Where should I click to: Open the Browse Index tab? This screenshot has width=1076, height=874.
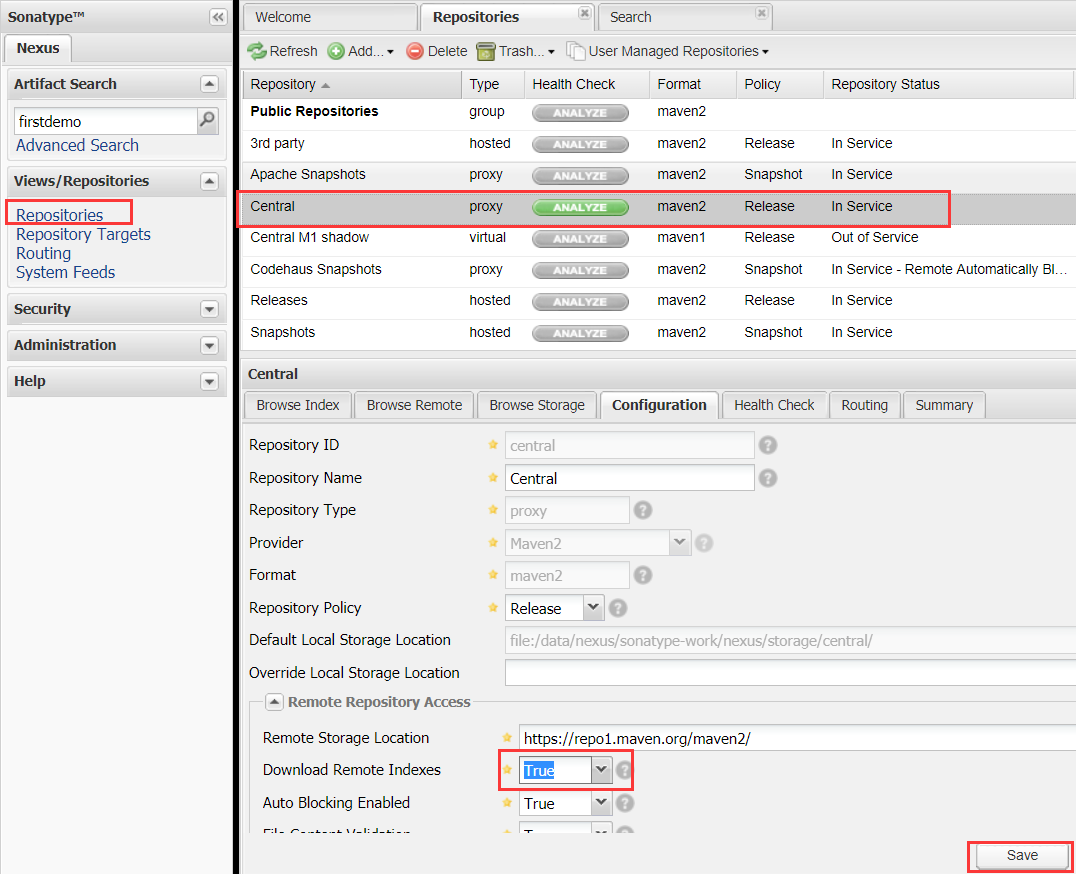click(298, 405)
